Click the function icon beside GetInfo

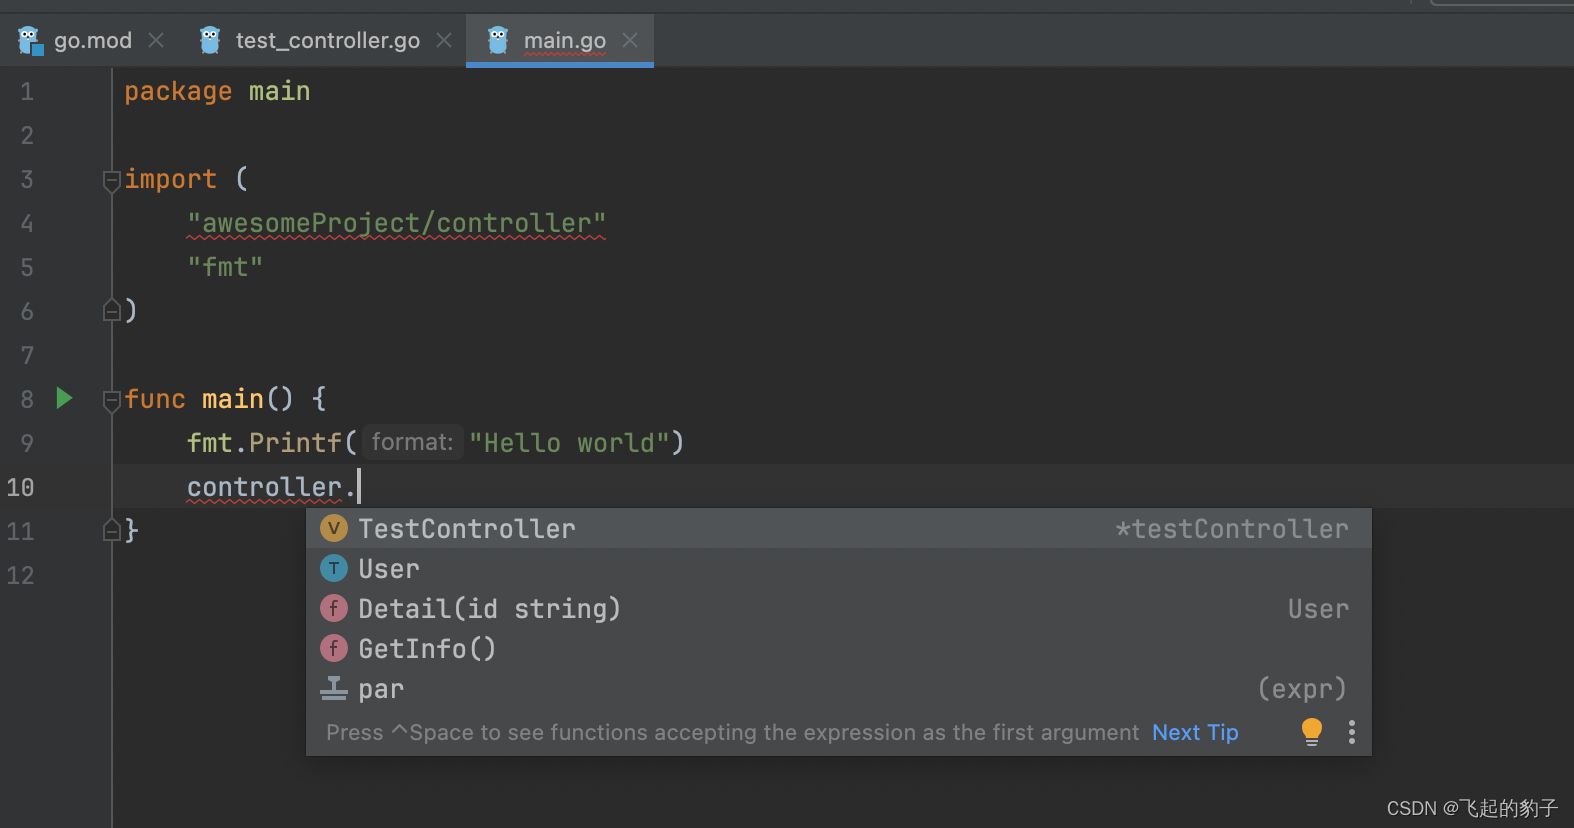pyautogui.click(x=334, y=648)
